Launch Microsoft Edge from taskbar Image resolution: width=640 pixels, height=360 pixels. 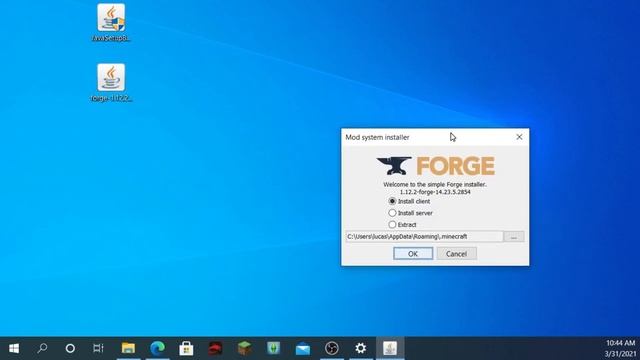tap(158, 348)
